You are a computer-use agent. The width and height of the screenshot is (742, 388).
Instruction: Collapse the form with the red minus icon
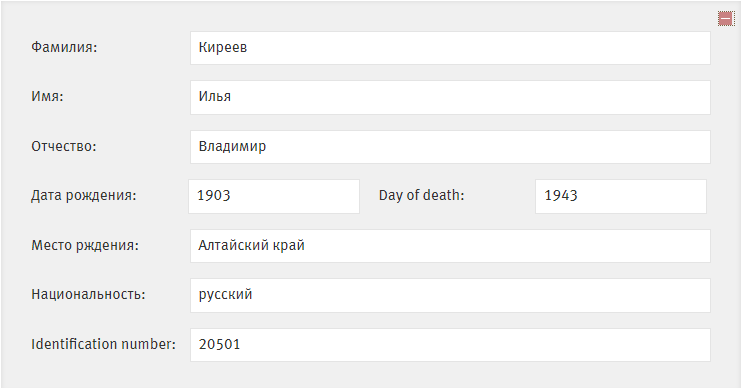click(x=726, y=18)
